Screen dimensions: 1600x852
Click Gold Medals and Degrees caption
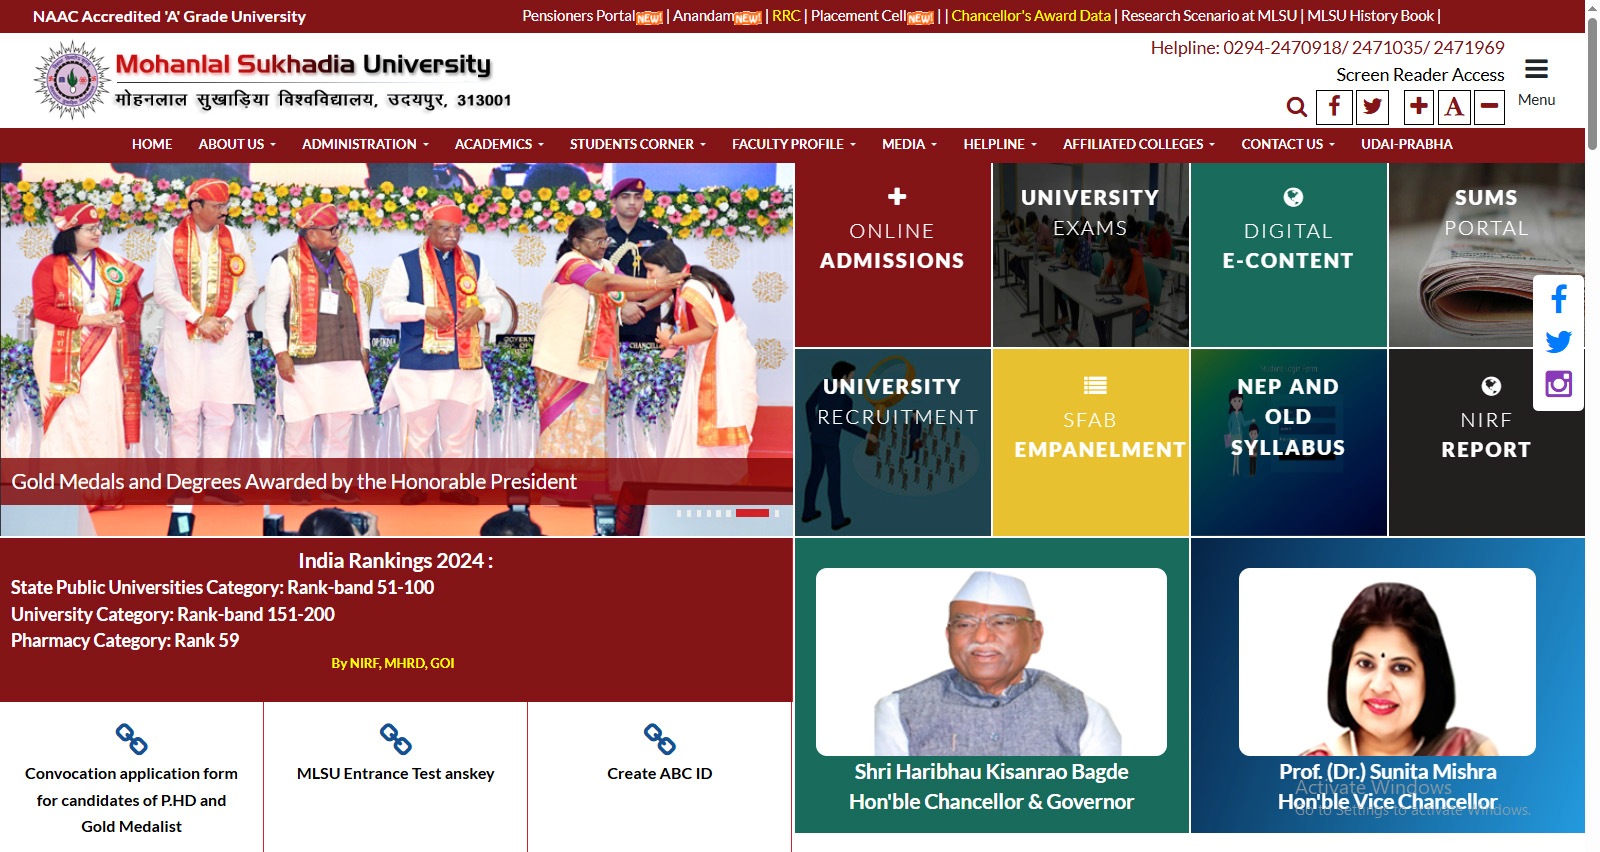pyautogui.click(x=294, y=482)
